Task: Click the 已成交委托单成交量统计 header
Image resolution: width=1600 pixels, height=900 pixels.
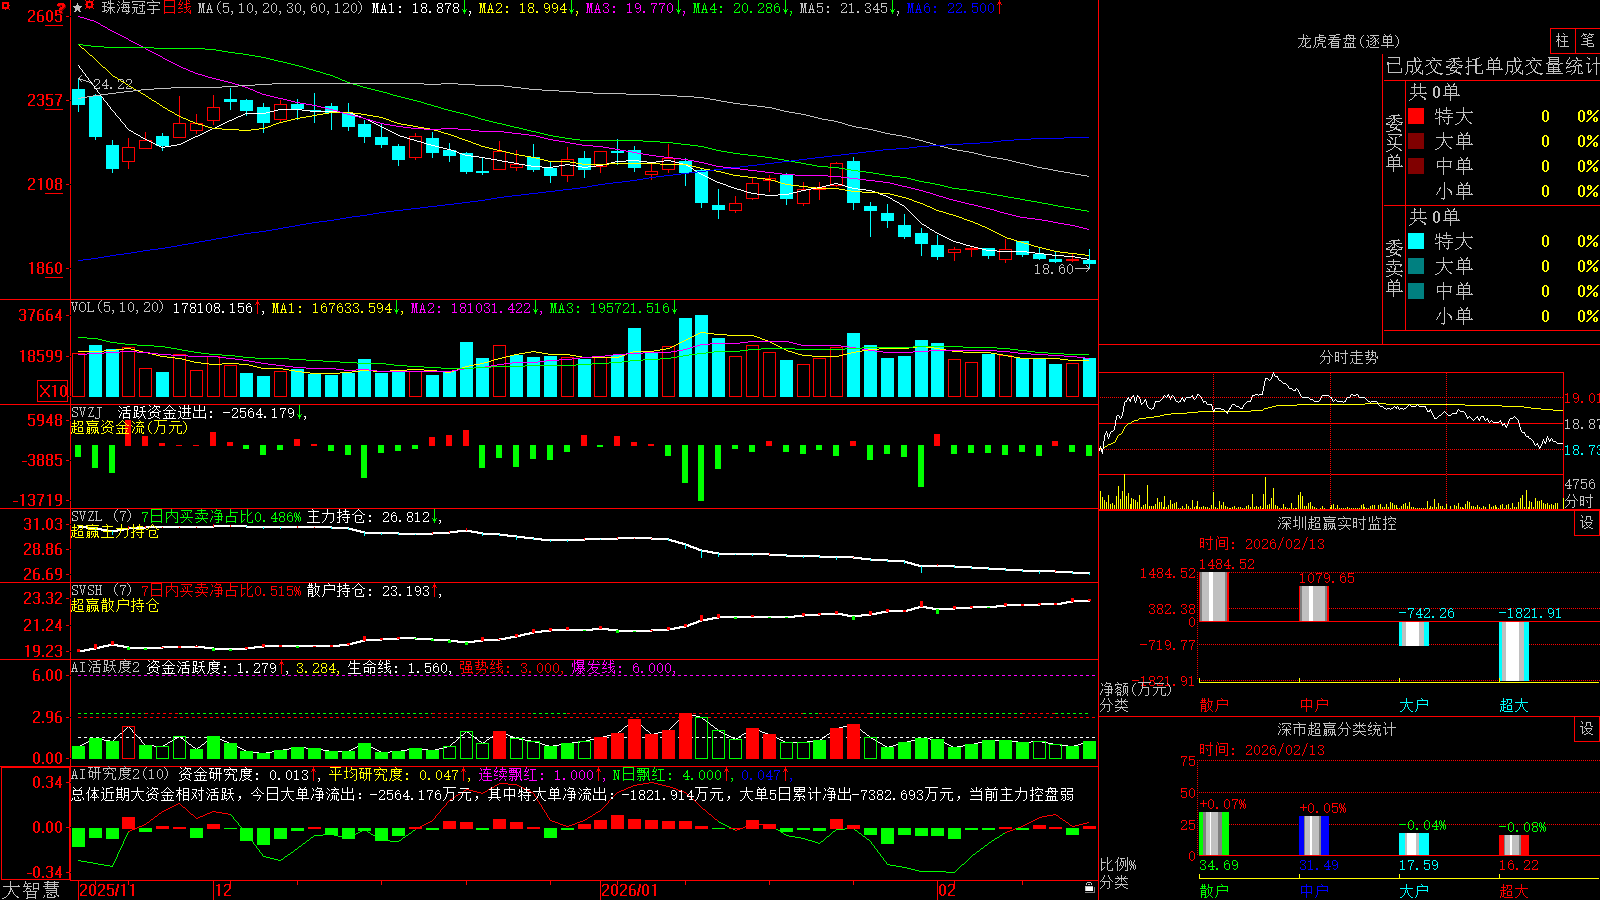Action: (1492, 66)
